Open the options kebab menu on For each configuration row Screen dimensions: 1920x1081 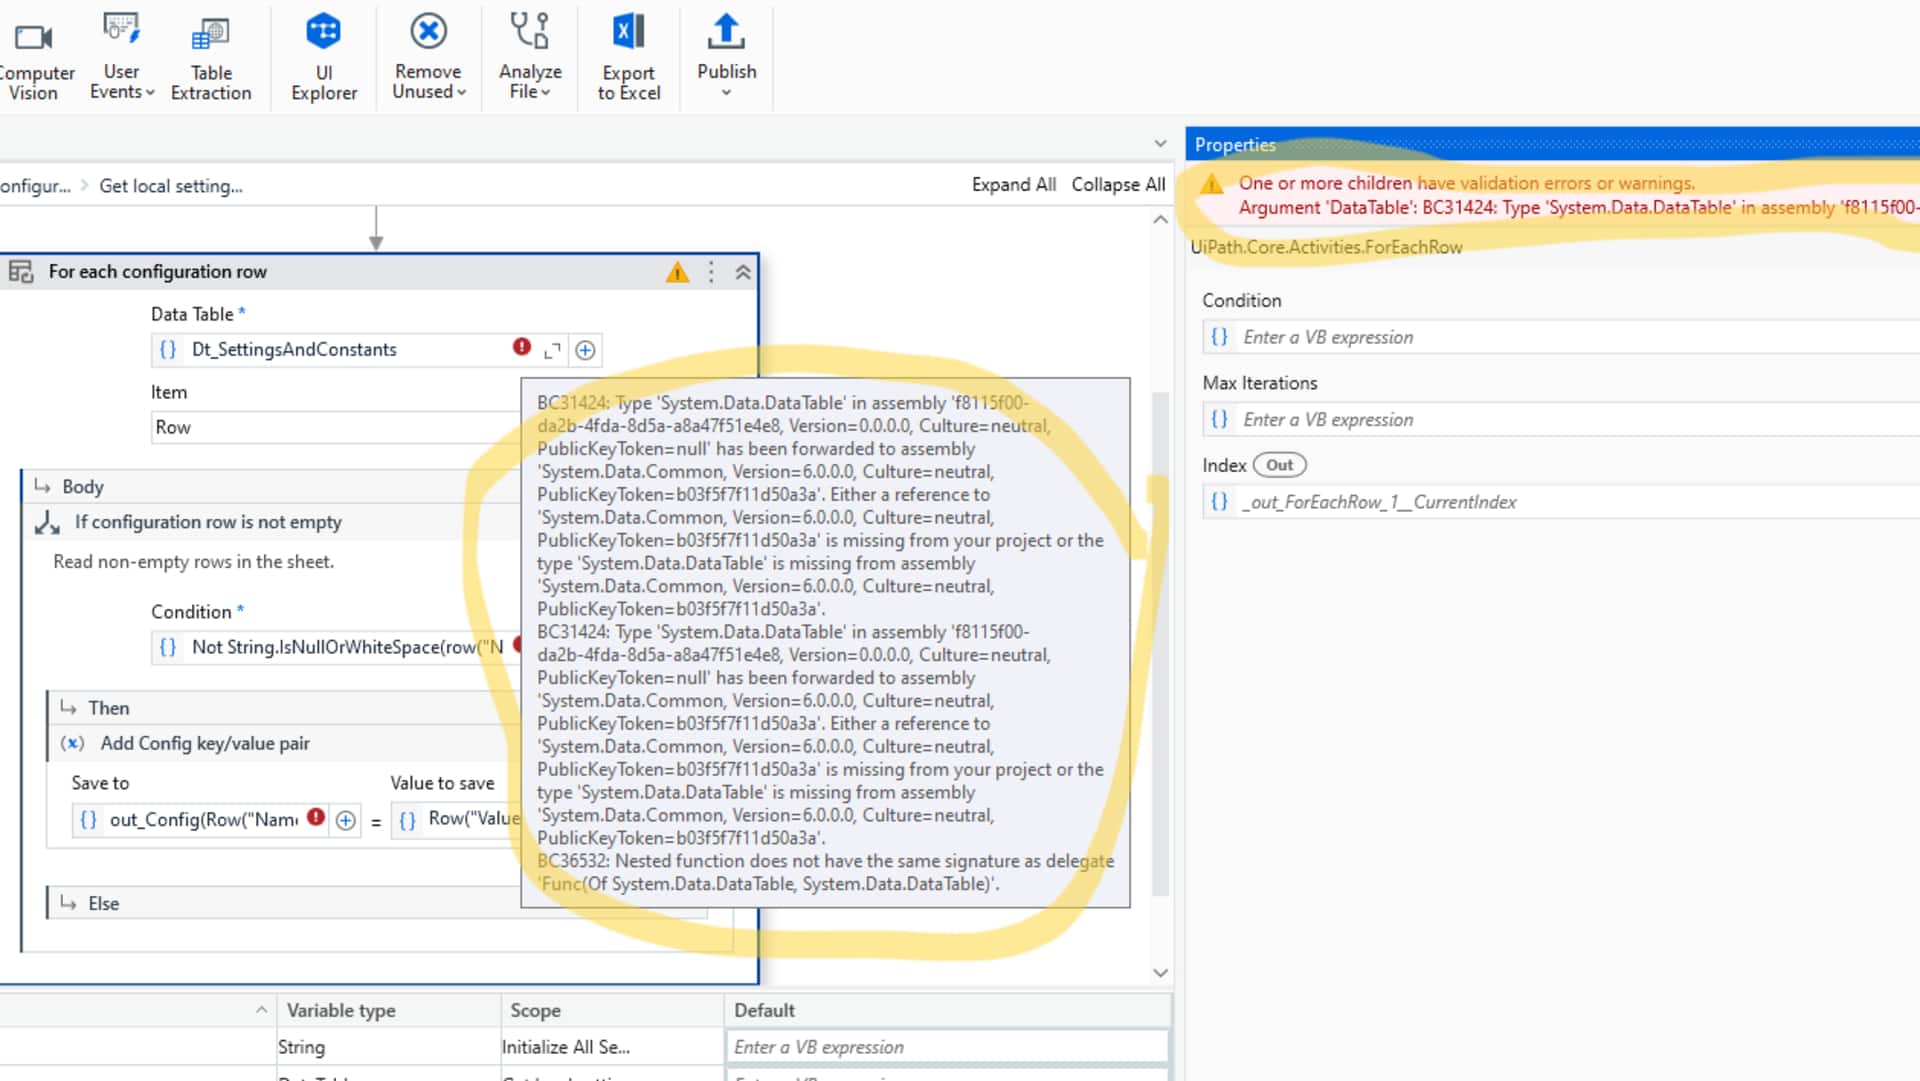(711, 271)
